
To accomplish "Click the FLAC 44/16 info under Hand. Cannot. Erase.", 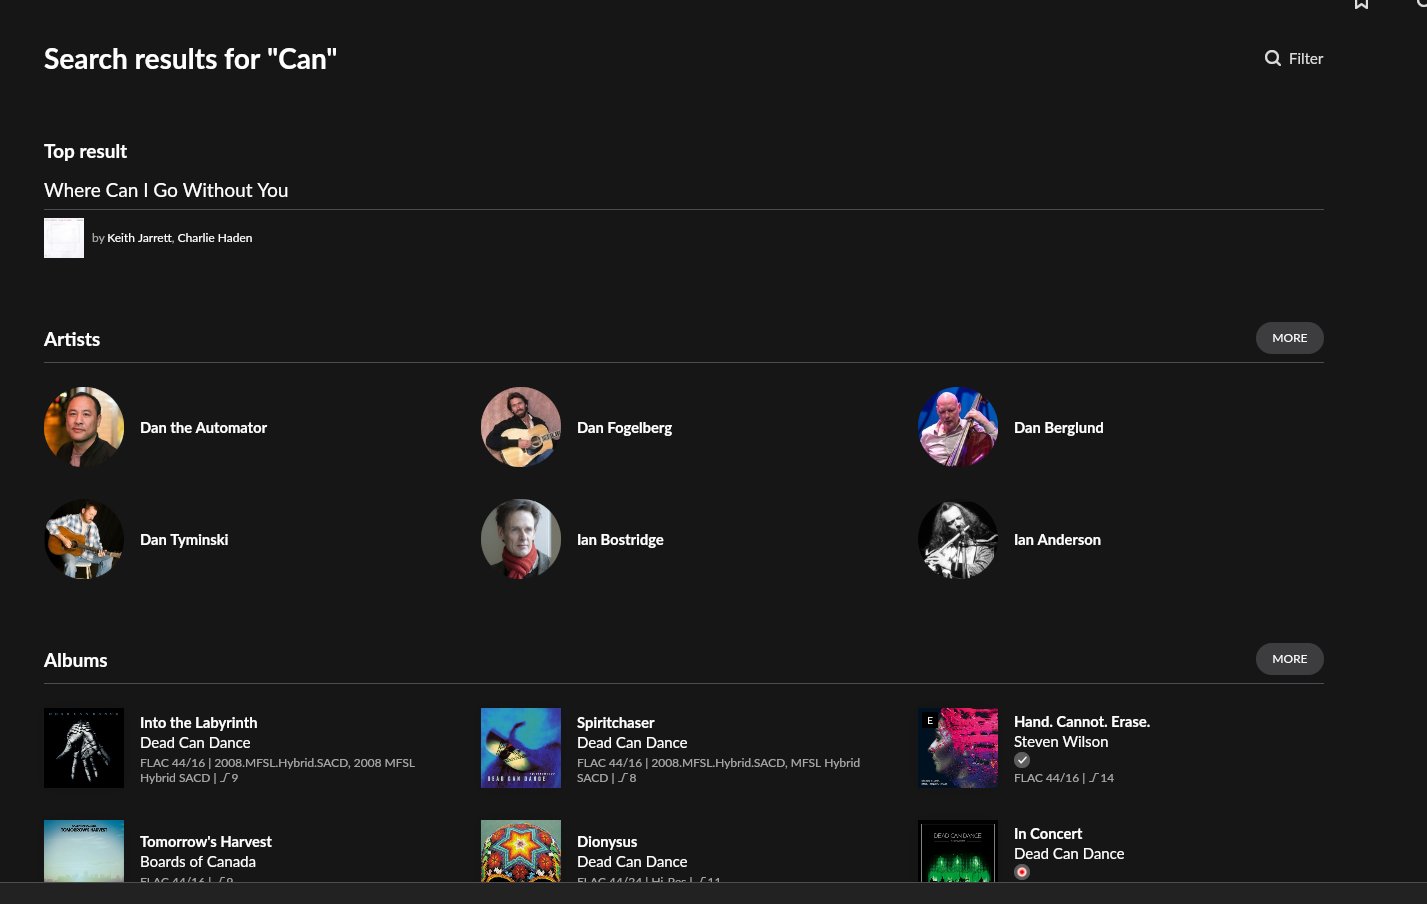I will [1064, 778].
